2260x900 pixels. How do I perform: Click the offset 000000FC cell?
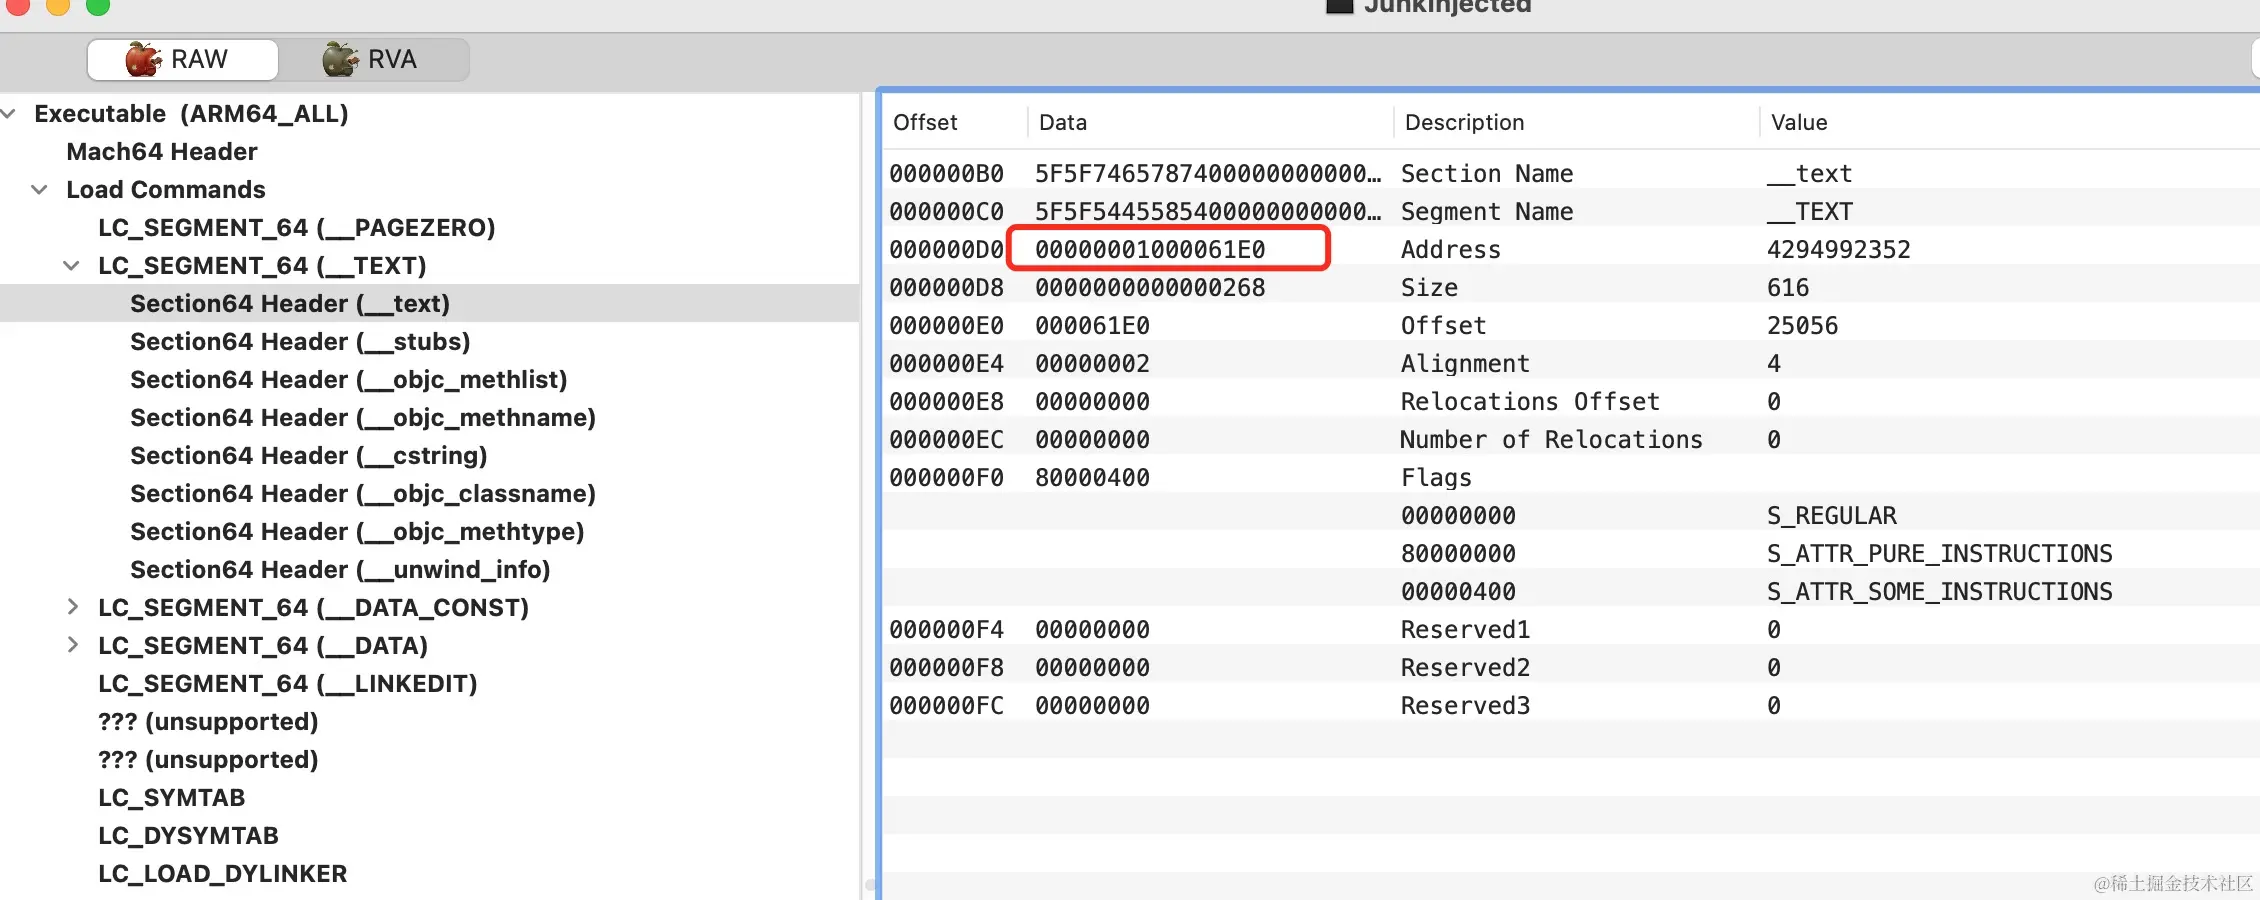click(x=946, y=706)
